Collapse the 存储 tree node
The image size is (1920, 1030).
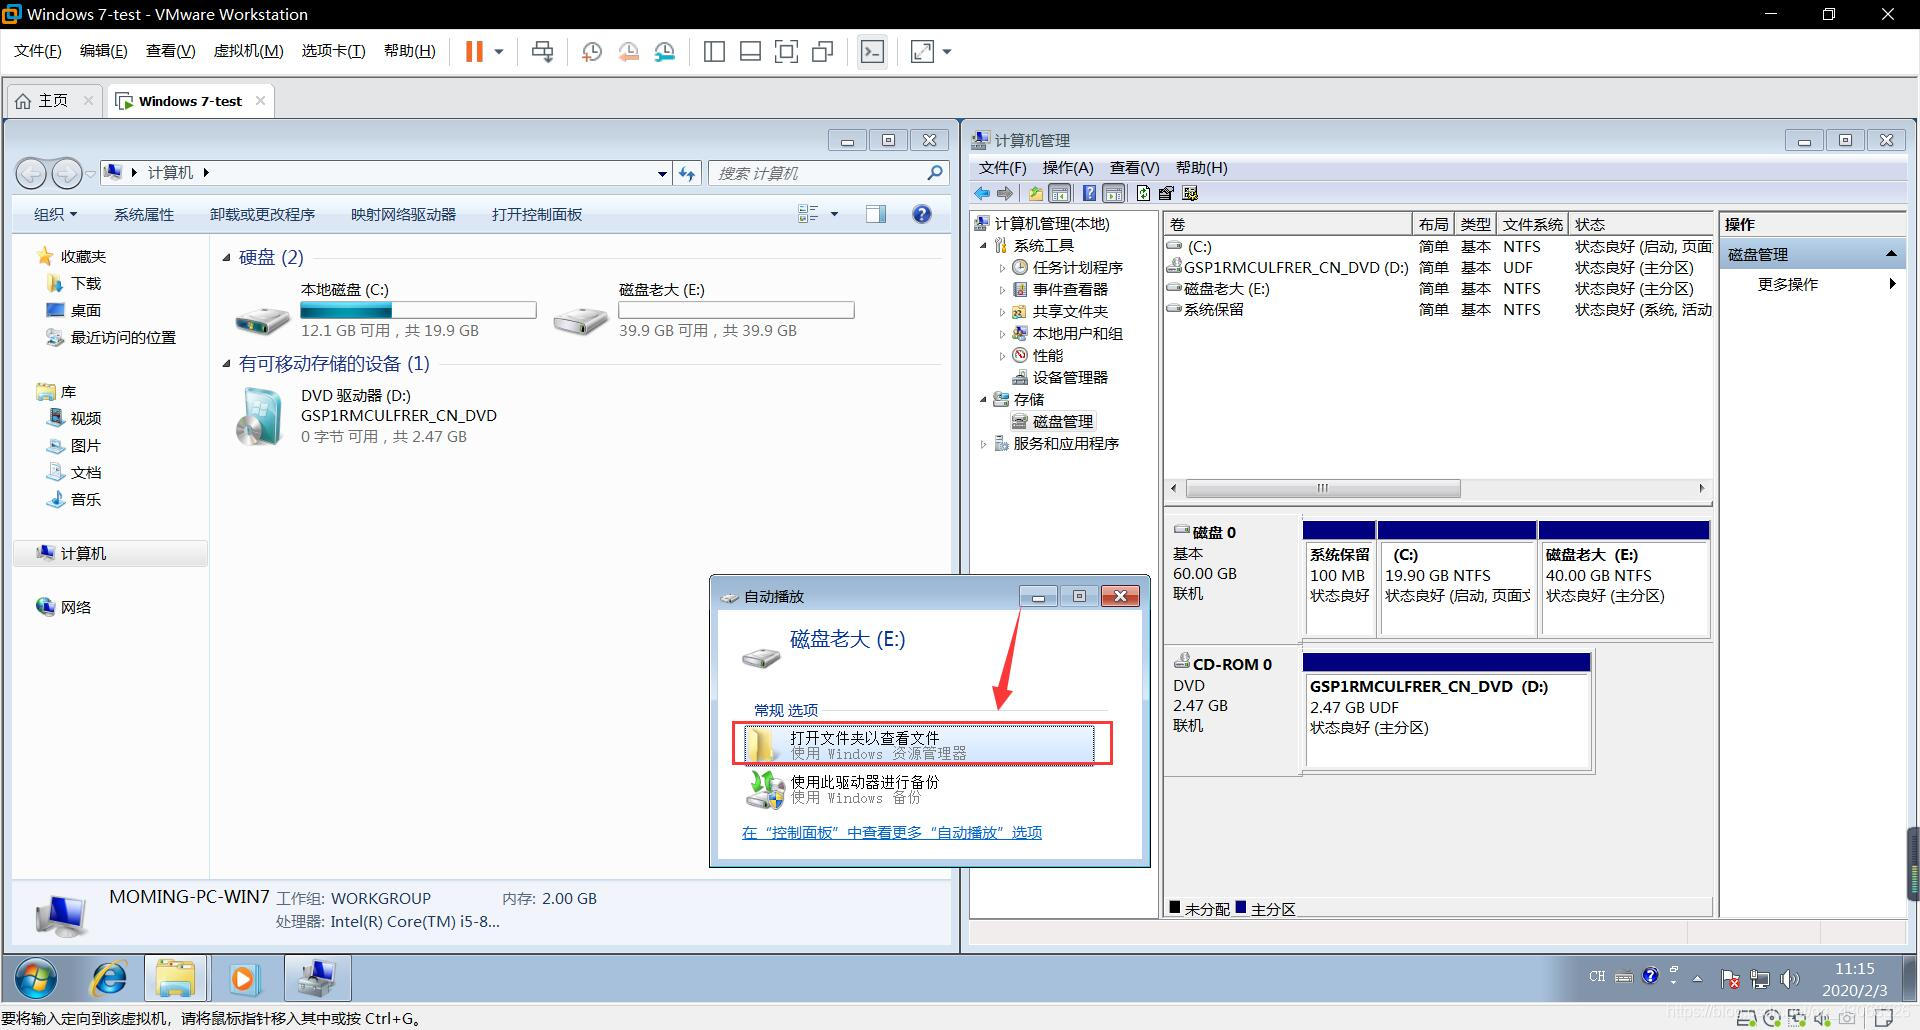[983, 399]
